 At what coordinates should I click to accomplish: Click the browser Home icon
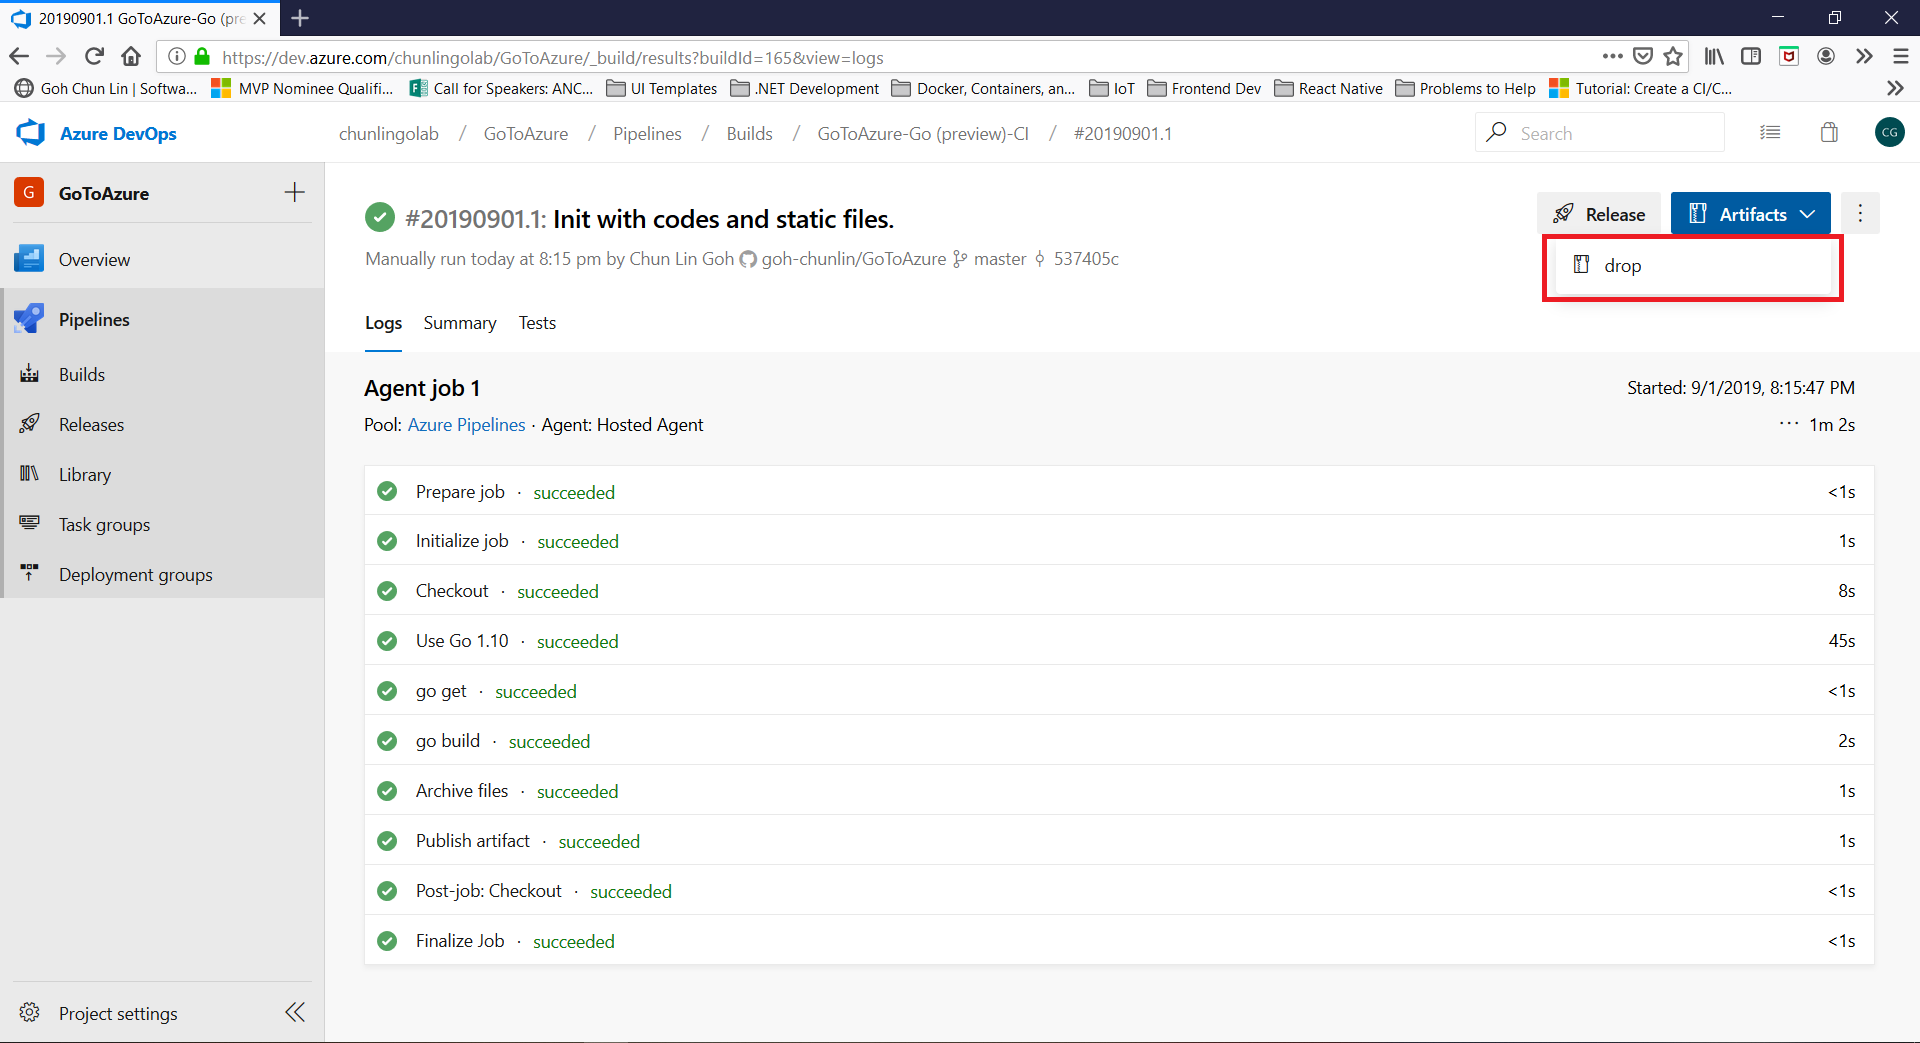click(x=131, y=57)
